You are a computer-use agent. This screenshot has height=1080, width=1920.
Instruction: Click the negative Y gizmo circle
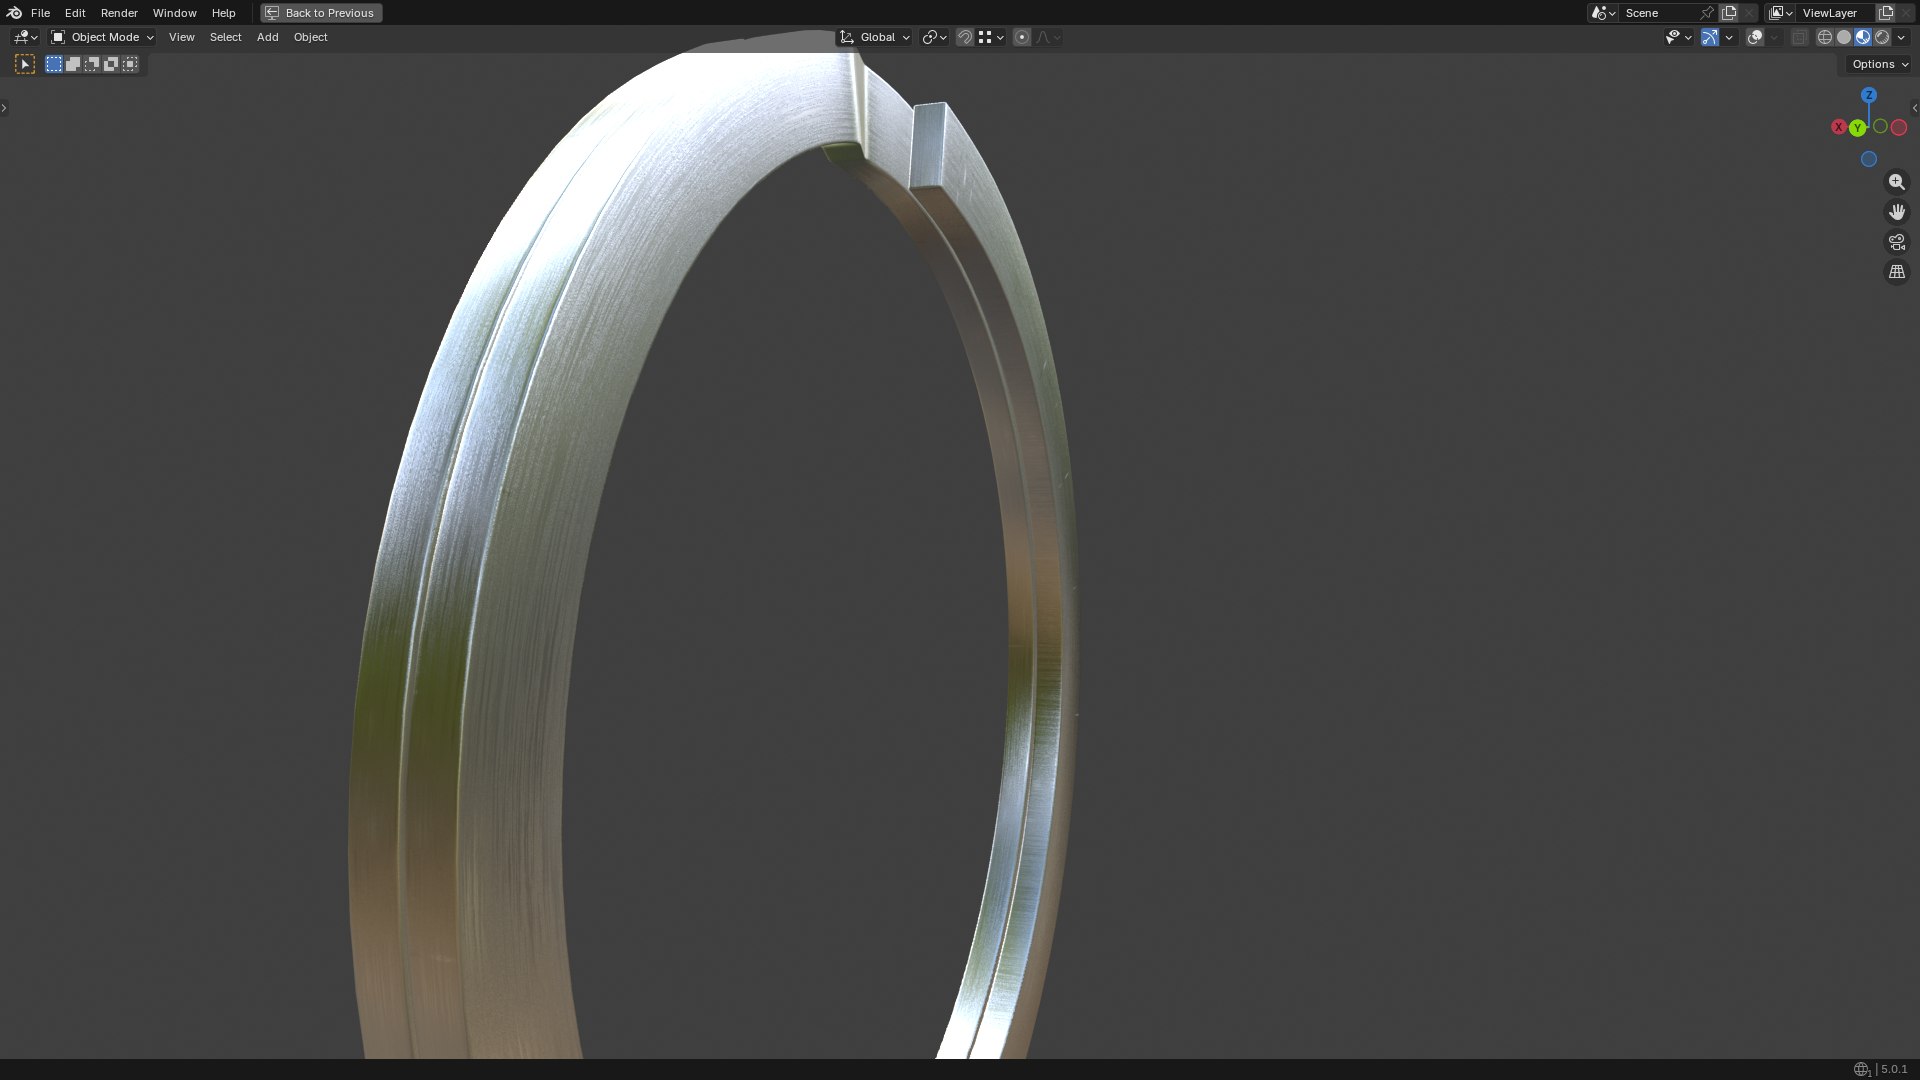[1880, 126]
